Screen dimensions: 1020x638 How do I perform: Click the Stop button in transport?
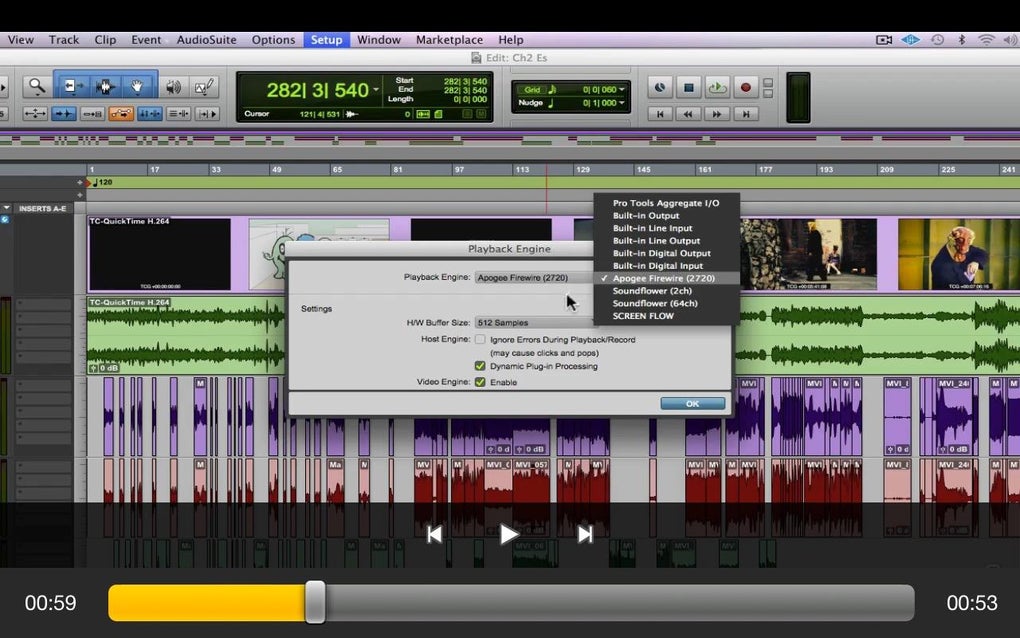coord(688,88)
